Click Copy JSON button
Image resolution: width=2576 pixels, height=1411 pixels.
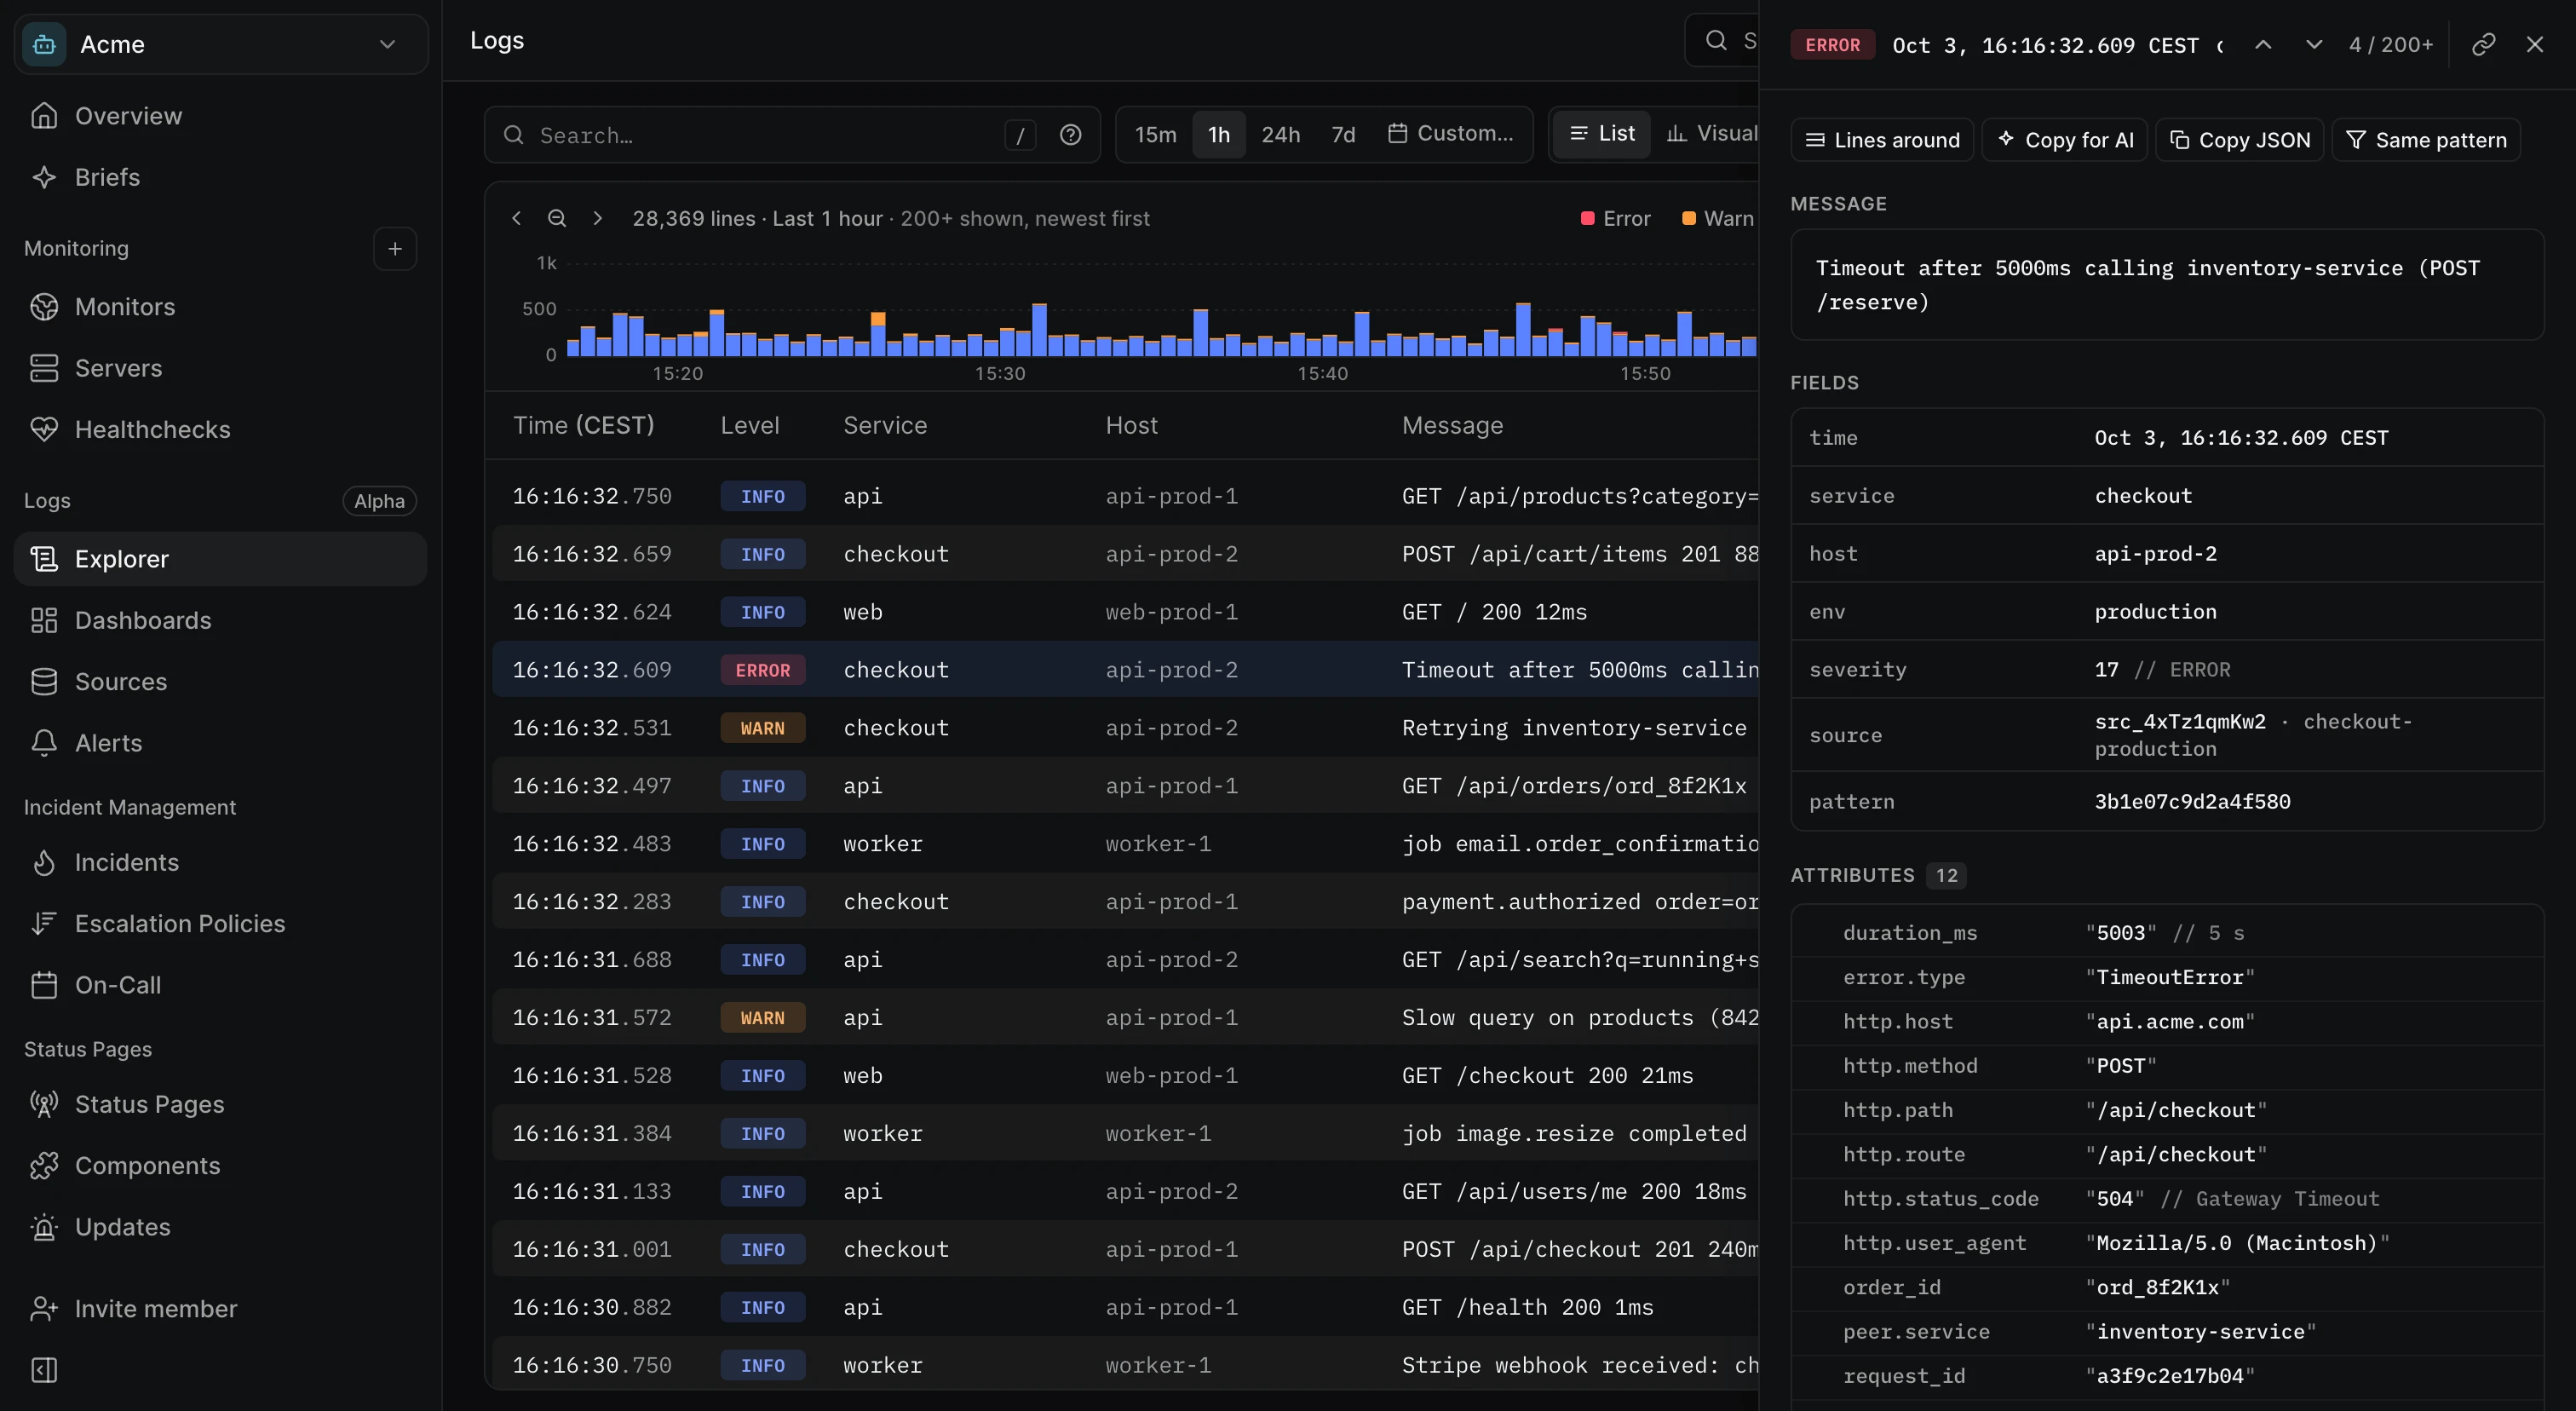(2239, 140)
